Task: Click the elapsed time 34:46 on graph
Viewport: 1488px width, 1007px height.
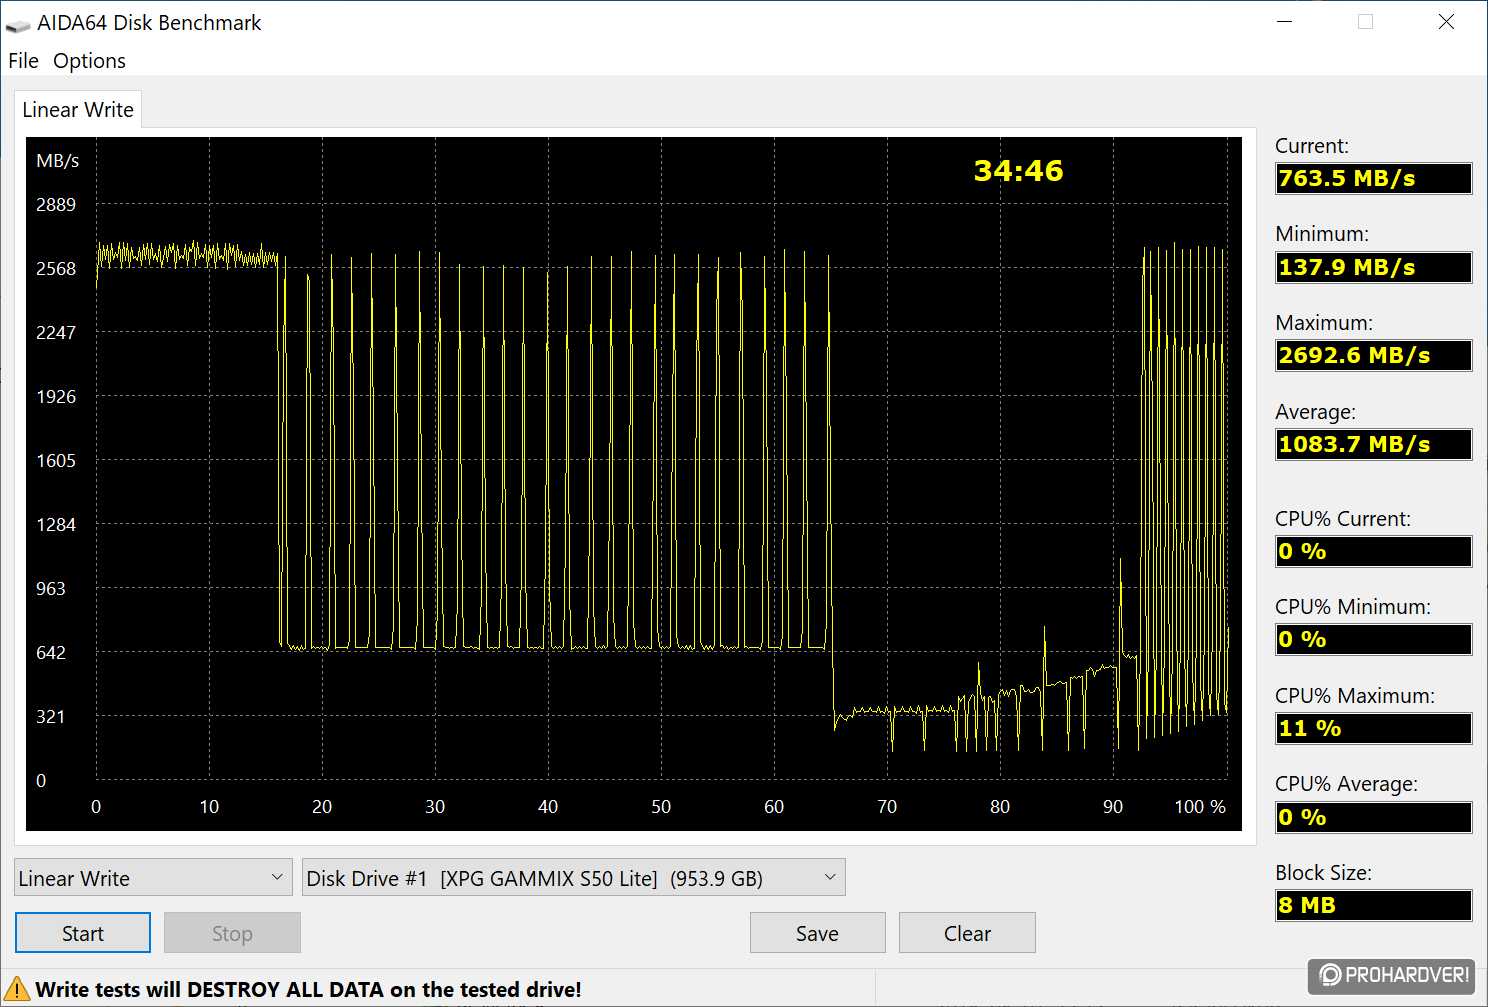Action: [x=1018, y=171]
